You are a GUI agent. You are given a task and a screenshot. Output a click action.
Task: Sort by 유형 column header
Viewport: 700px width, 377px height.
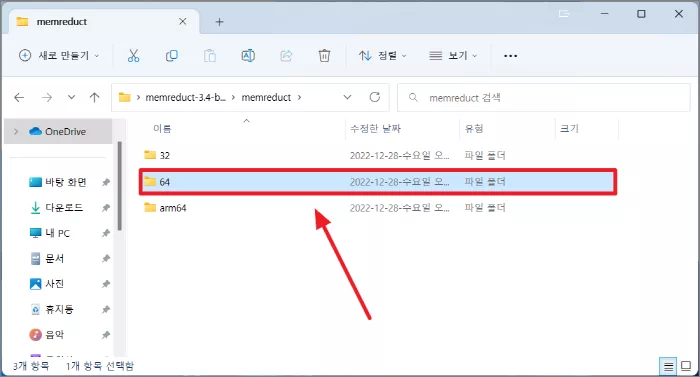click(x=474, y=129)
